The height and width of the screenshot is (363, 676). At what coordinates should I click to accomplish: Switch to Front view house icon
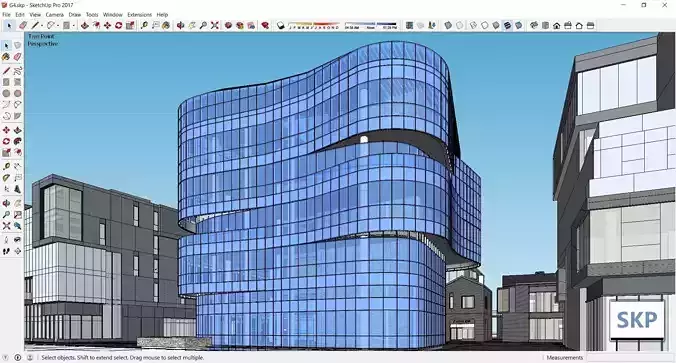pos(557,26)
